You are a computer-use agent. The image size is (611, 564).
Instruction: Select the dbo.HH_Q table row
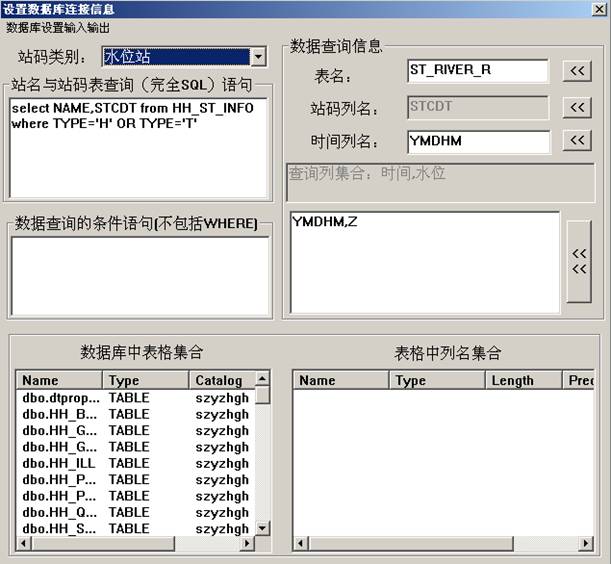tap(60, 512)
